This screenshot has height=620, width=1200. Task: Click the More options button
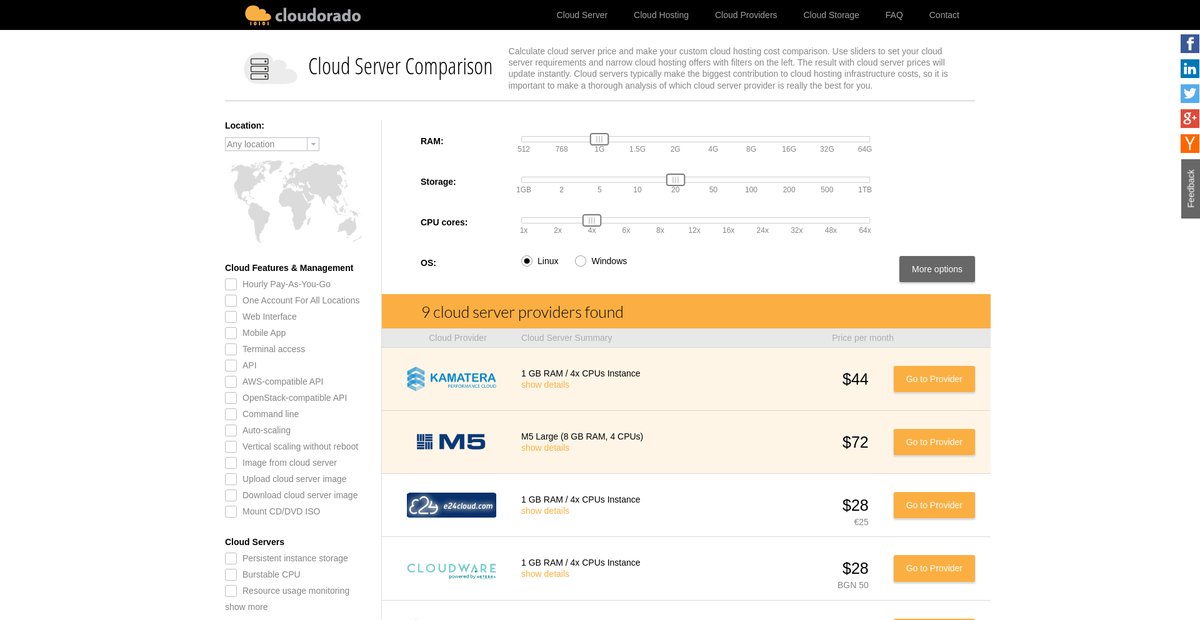click(937, 269)
